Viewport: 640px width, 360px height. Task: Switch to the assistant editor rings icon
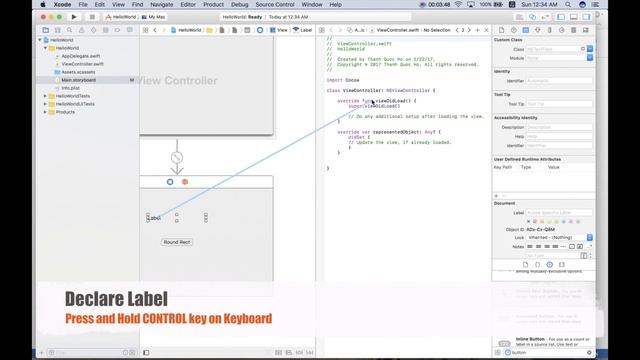[532, 17]
